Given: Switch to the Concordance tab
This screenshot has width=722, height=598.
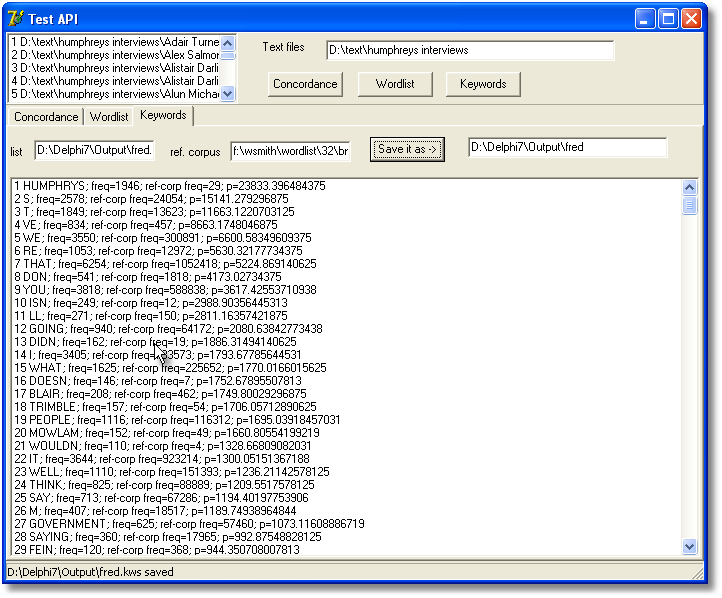Looking at the screenshot, I should click(46, 117).
